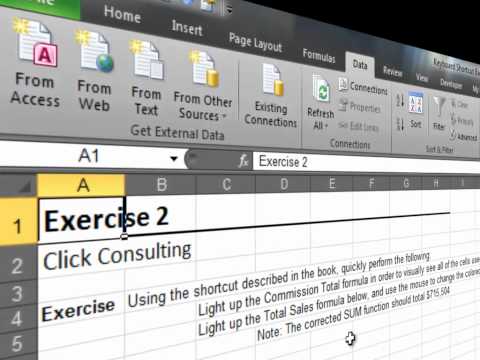Click the Edit Links button
480x360 pixels.
click(359, 126)
